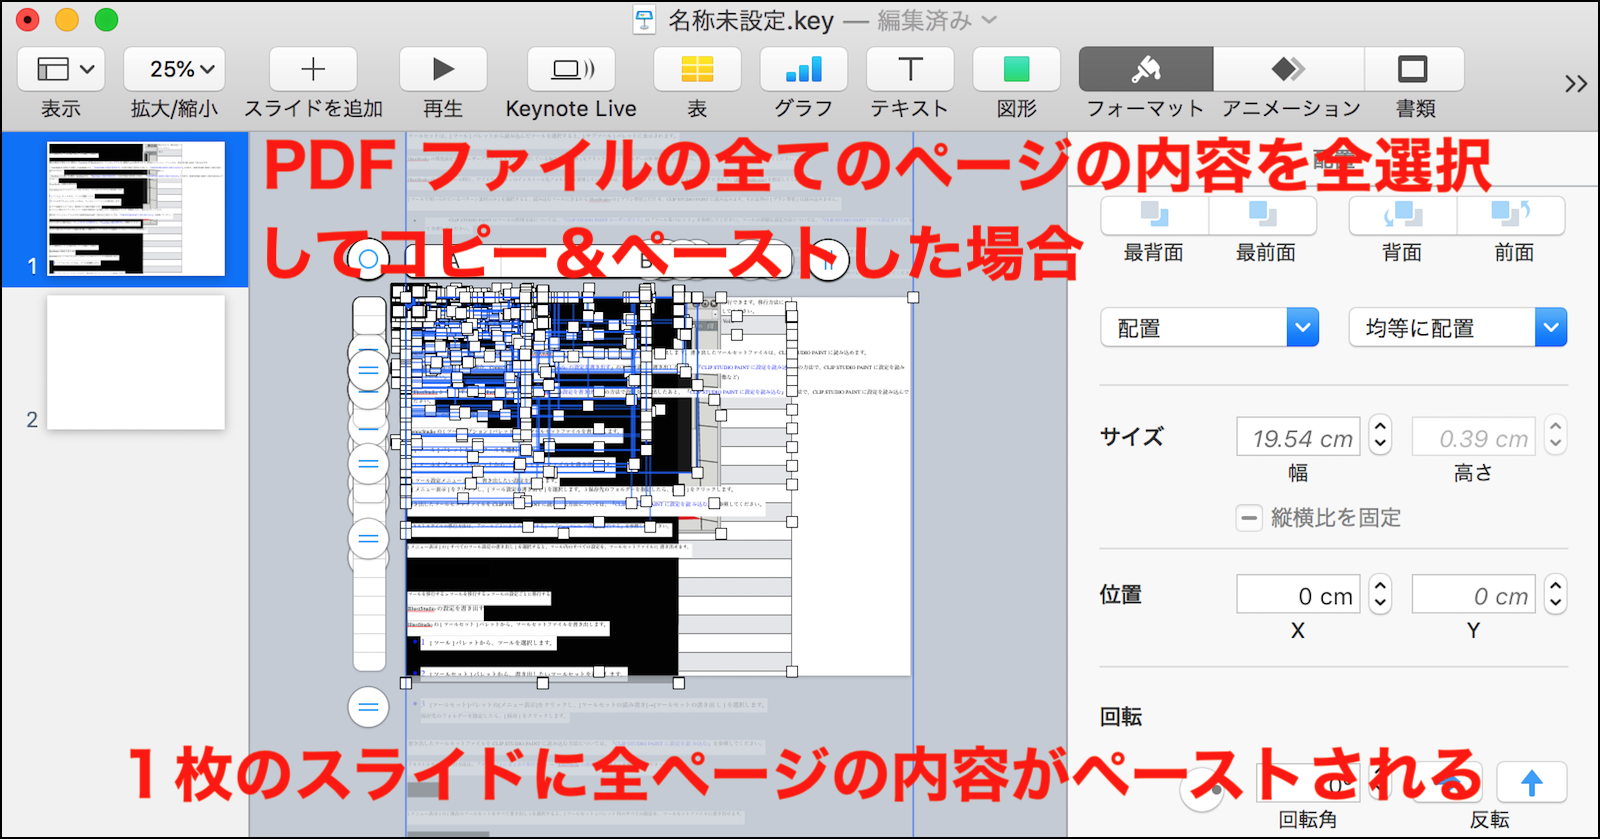The height and width of the screenshot is (839, 1600).
Task: Adjust the height stepper arrows
Action: point(1555,436)
